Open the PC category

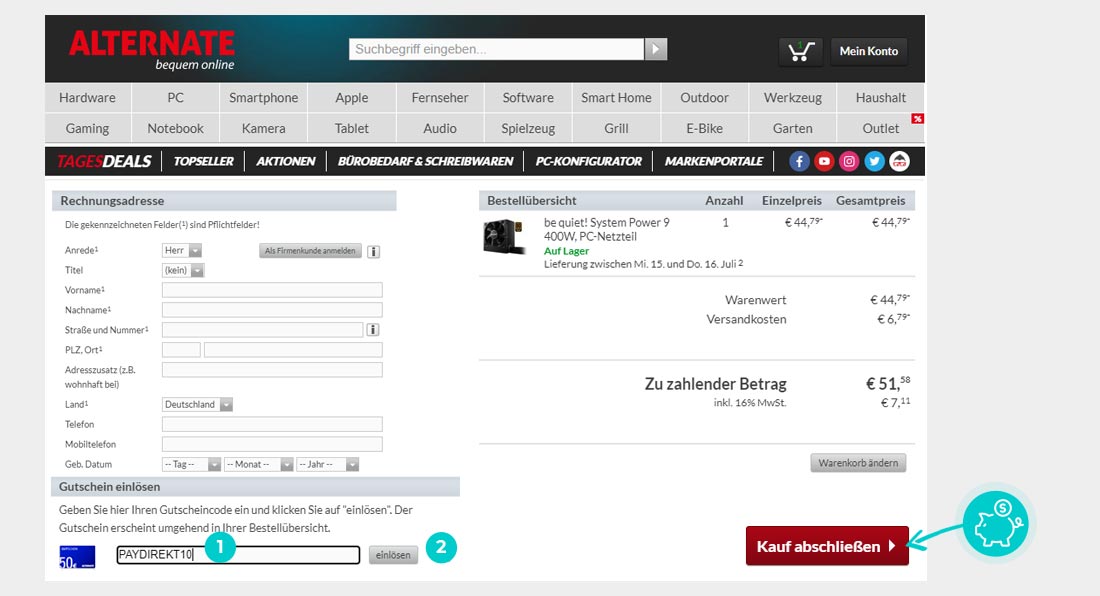[175, 97]
